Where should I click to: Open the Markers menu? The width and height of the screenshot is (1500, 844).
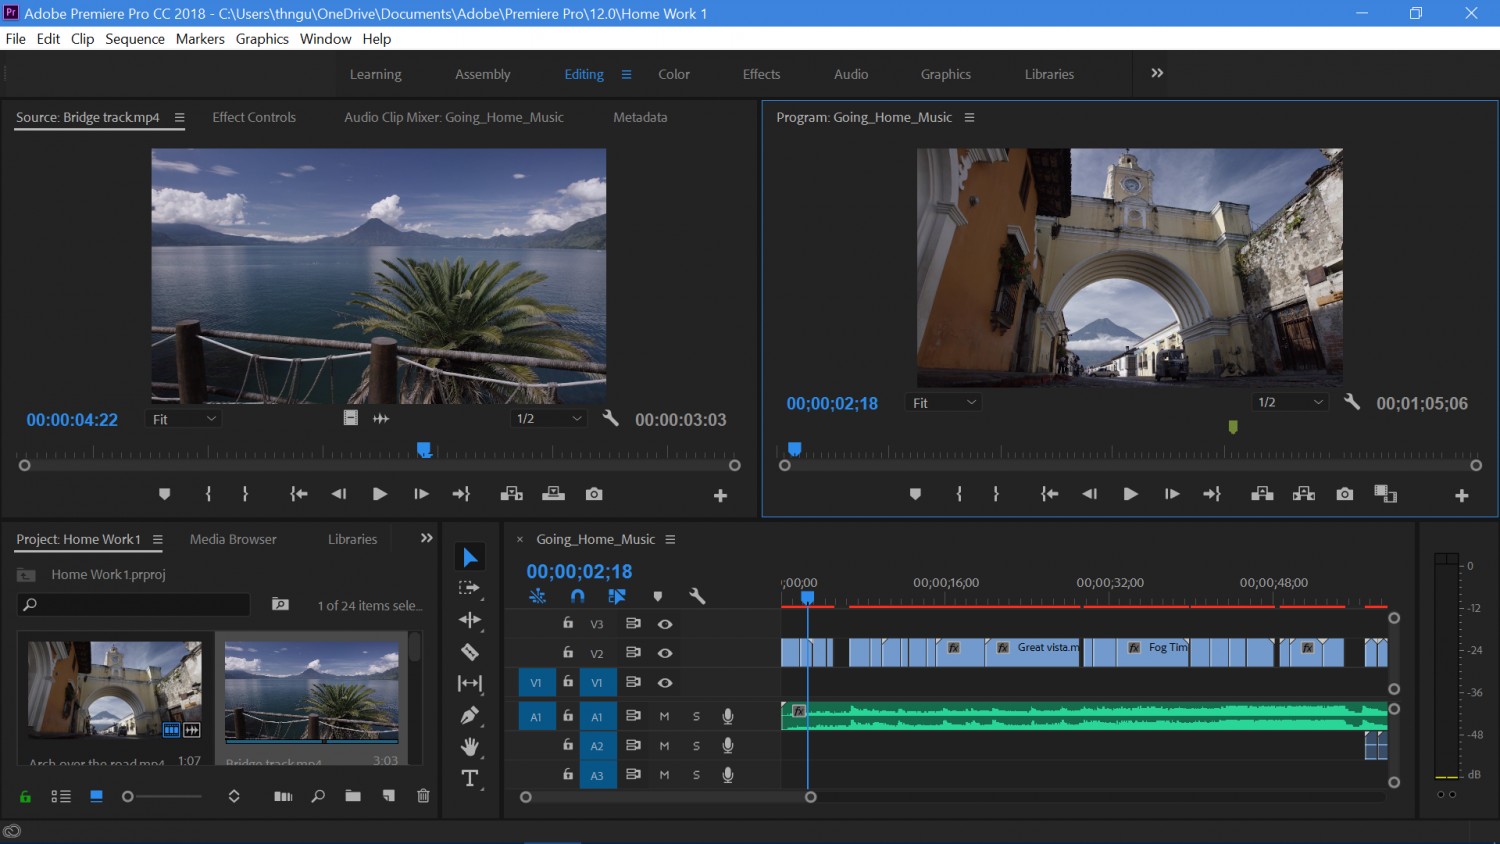pos(200,39)
